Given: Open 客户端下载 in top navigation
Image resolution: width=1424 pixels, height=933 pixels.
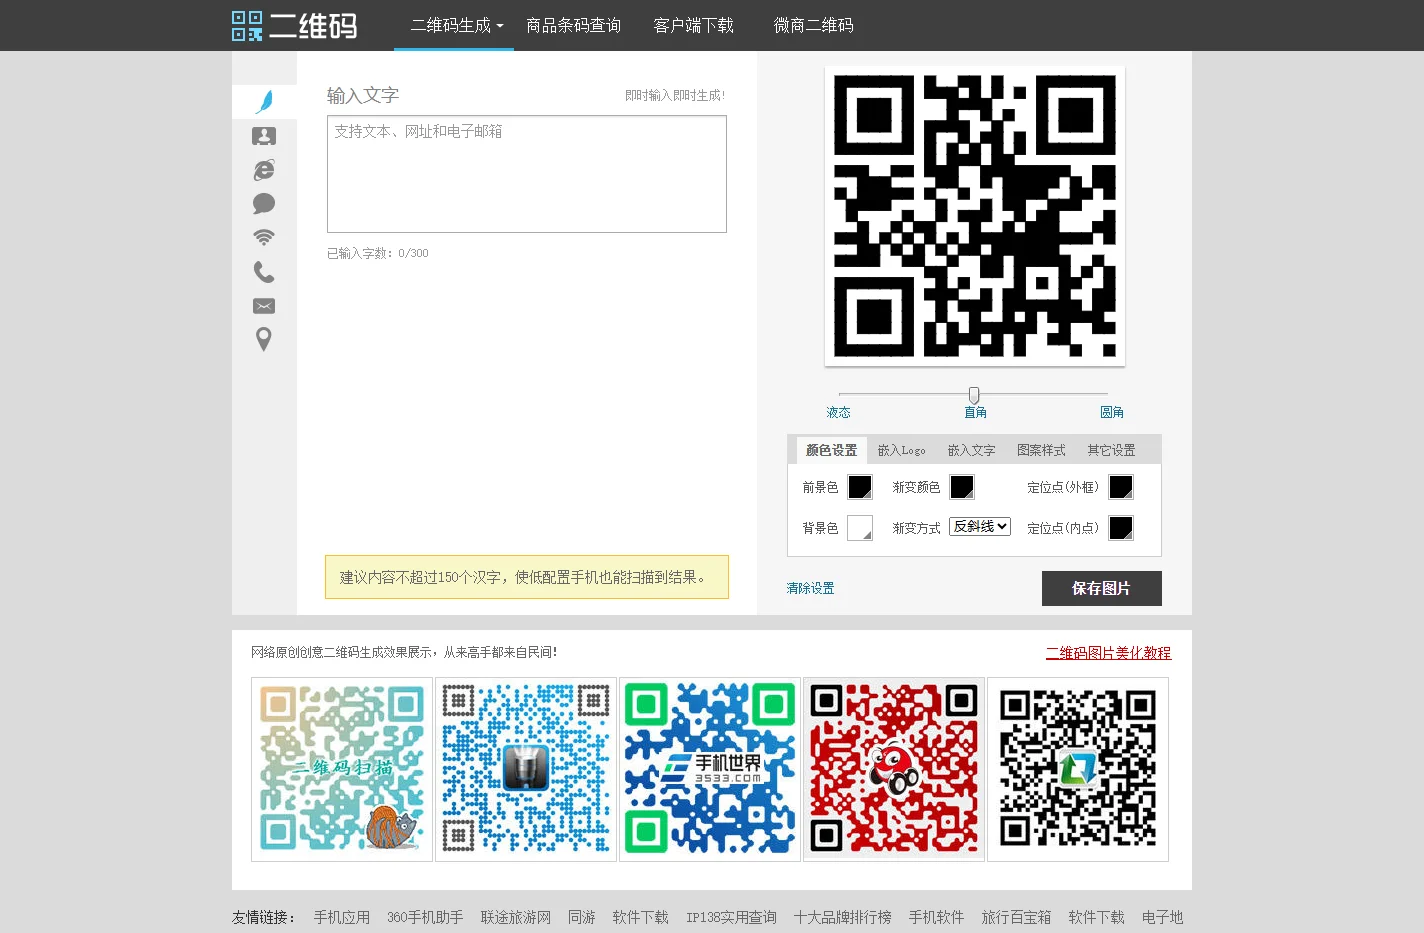Looking at the screenshot, I should coord(693,25).
